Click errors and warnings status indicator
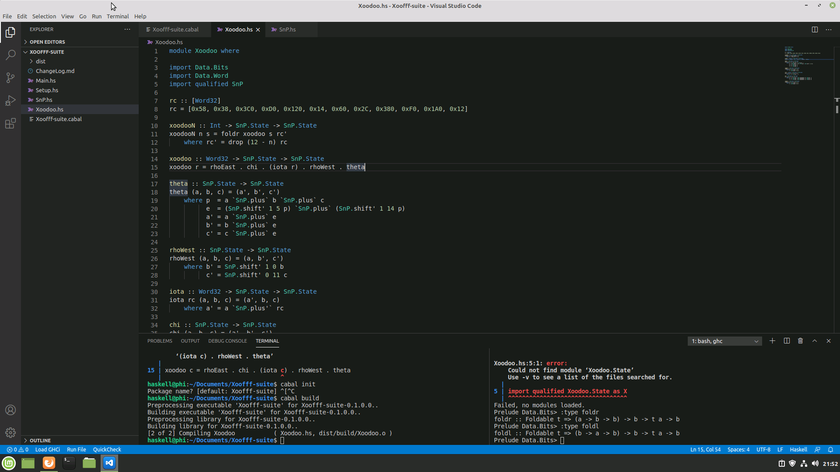The image size is (840, 472). (x=17, y=449)
